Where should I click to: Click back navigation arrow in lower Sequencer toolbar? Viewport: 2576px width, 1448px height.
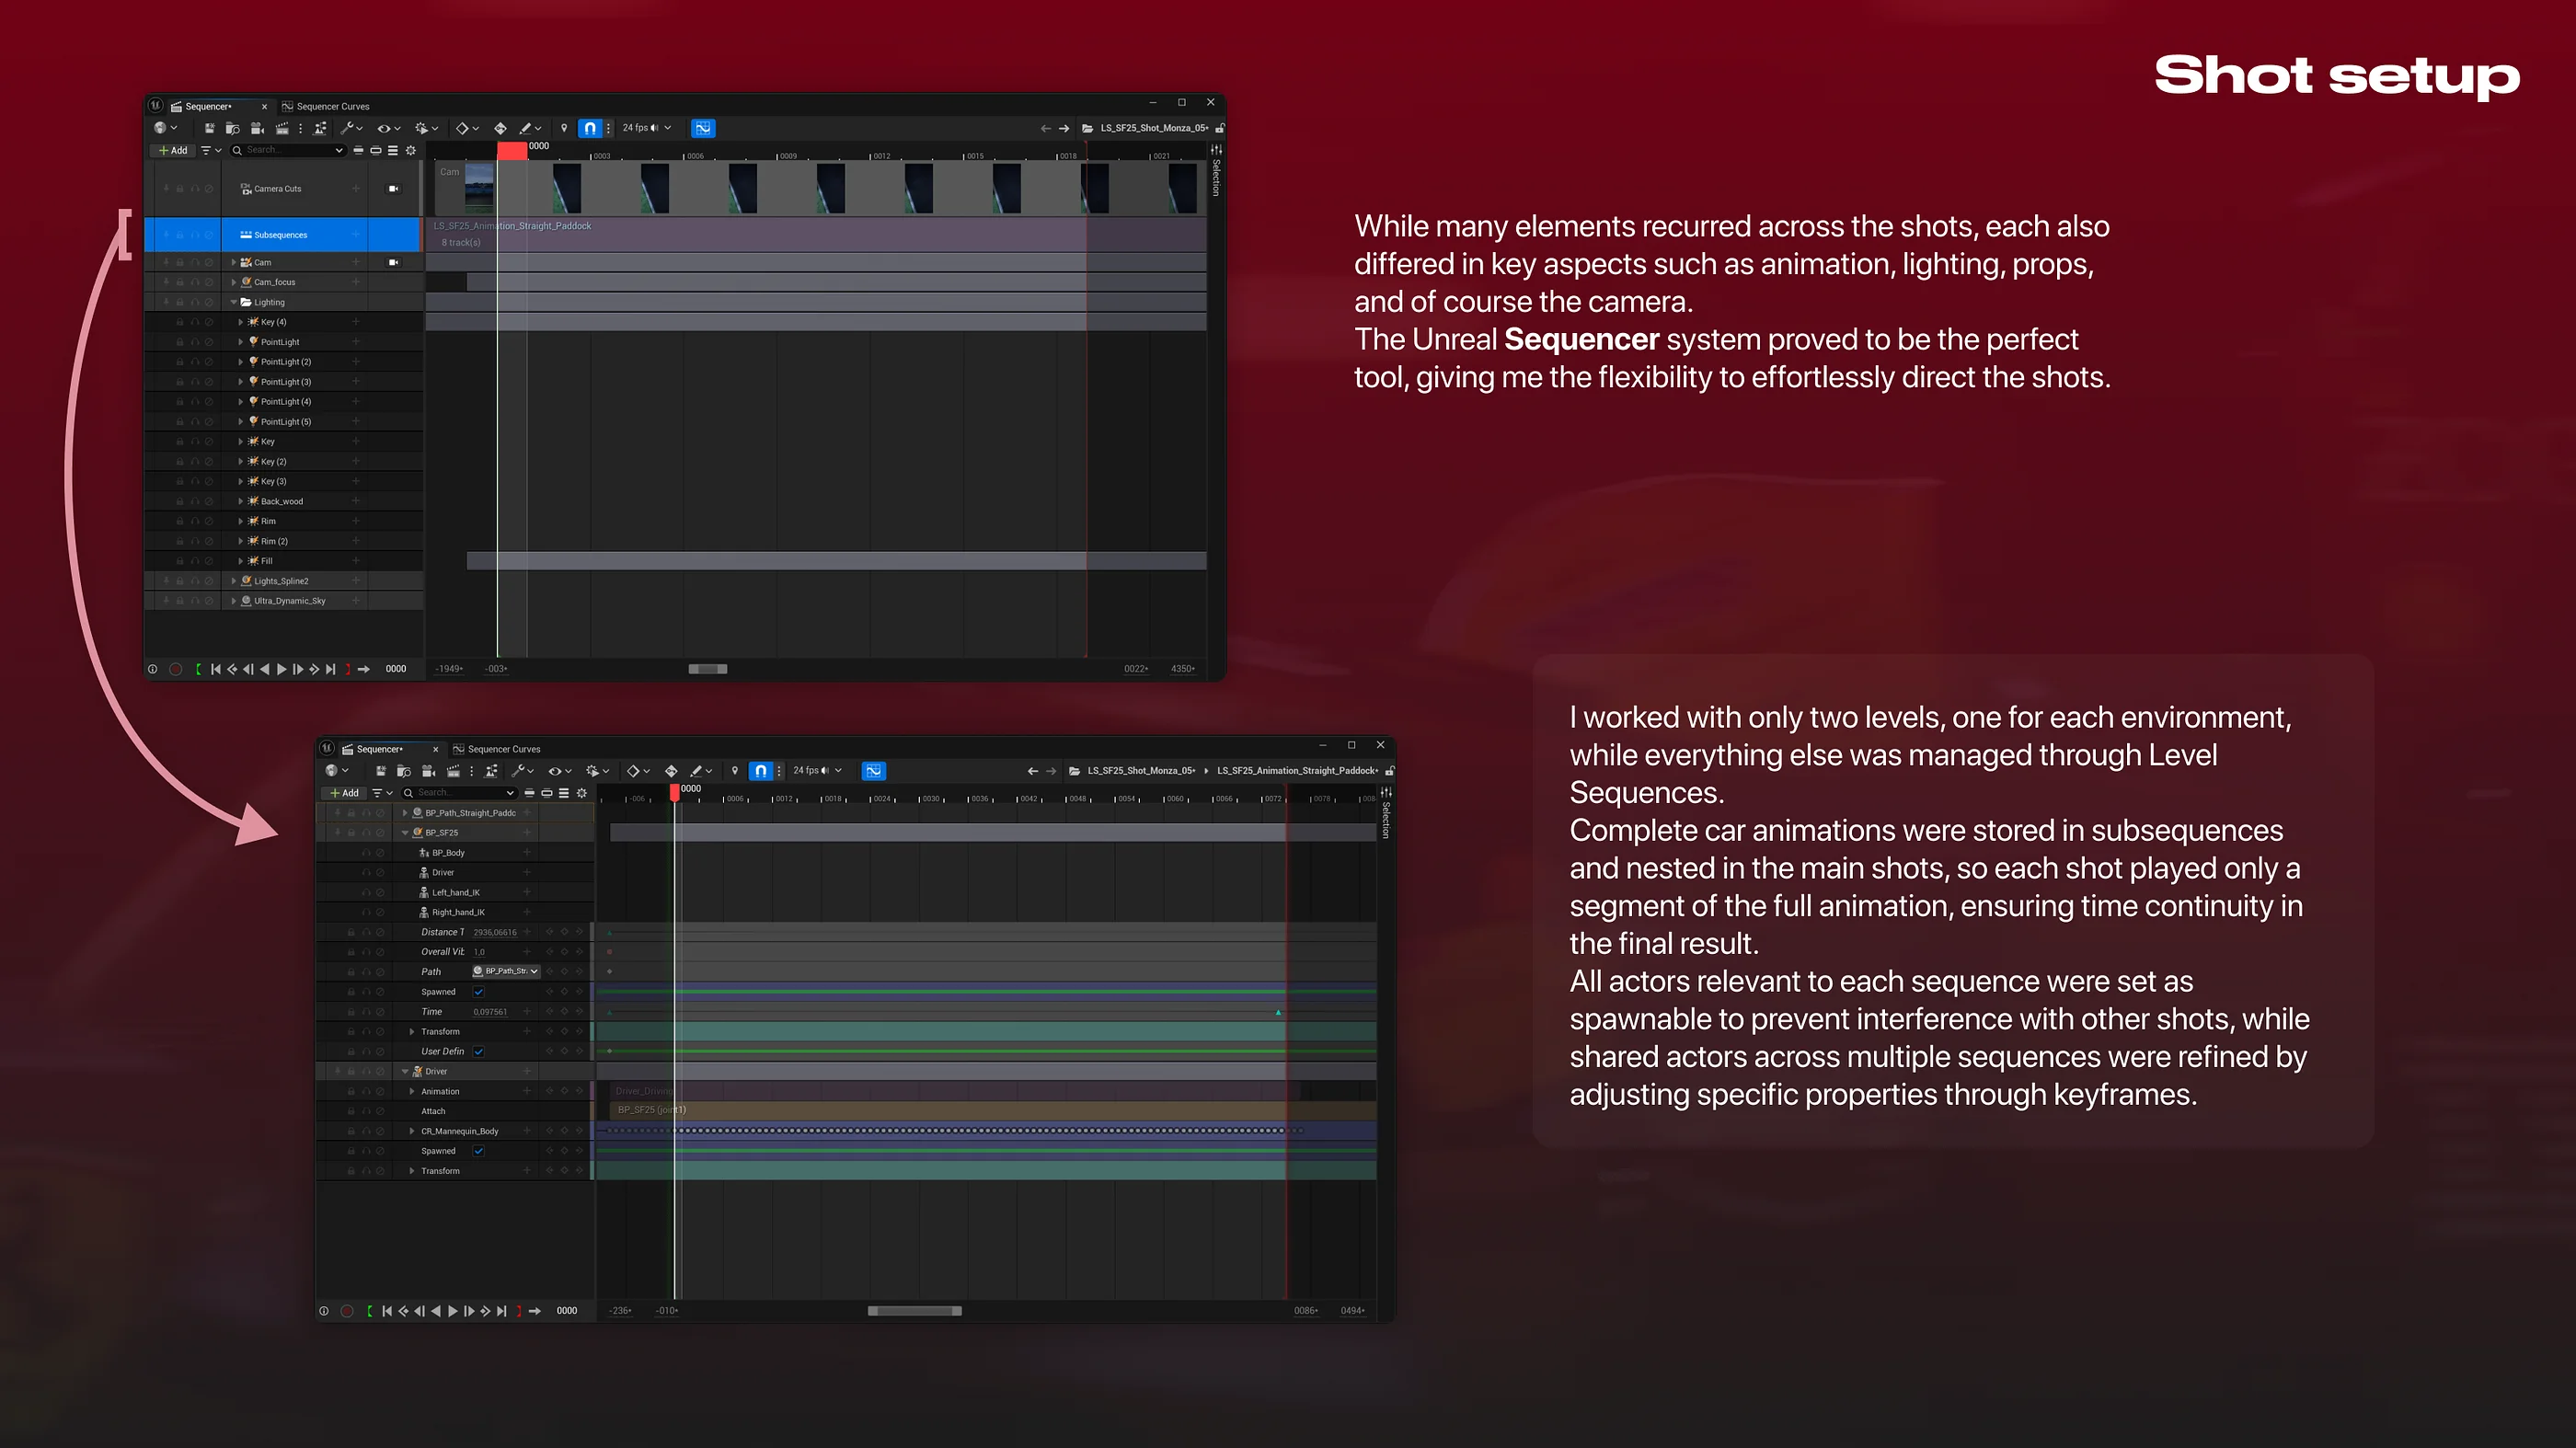point(1033,771)
